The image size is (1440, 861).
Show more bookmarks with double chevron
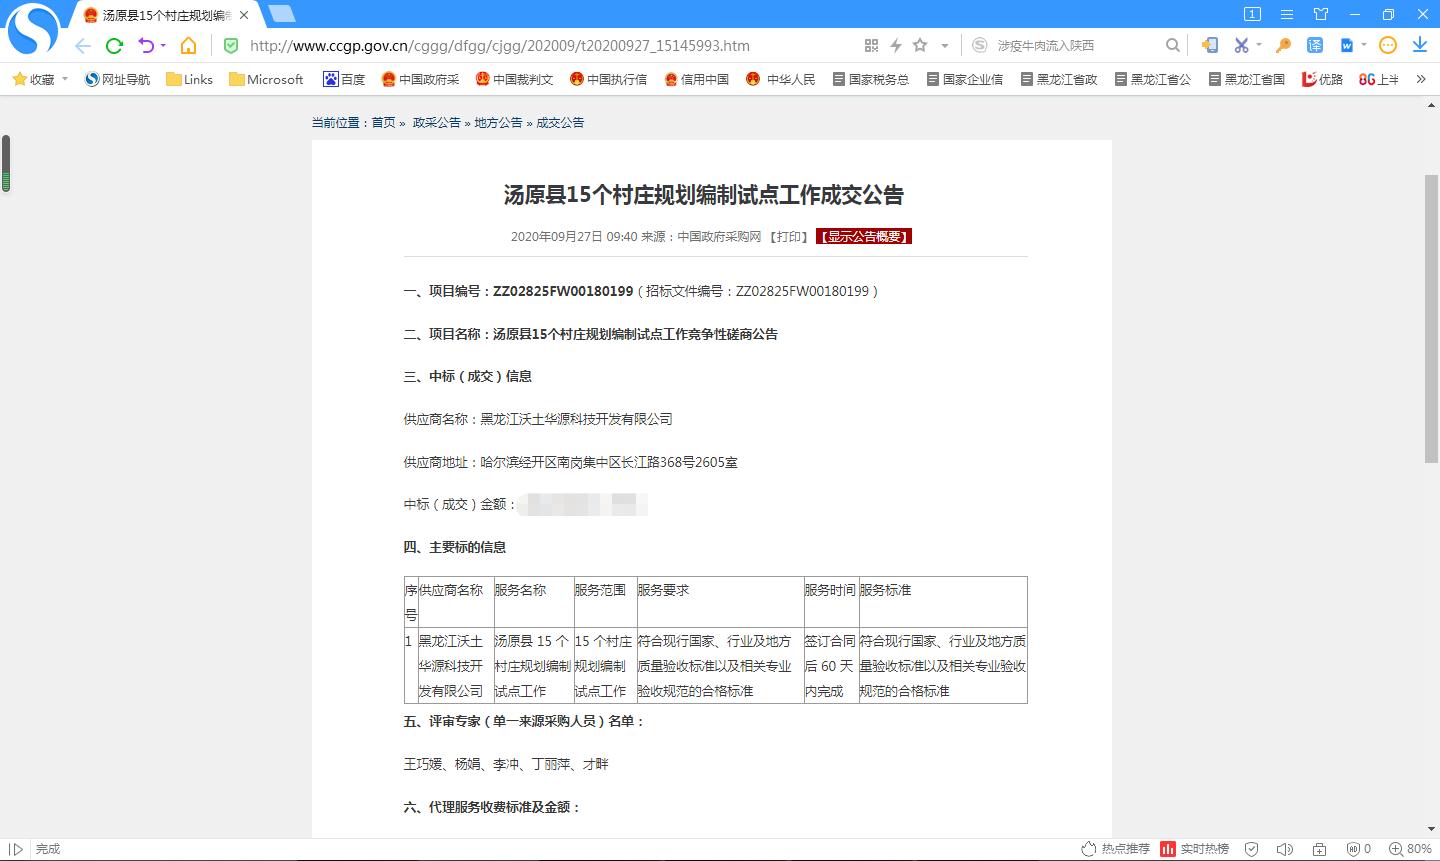[x=1420, y=79]
